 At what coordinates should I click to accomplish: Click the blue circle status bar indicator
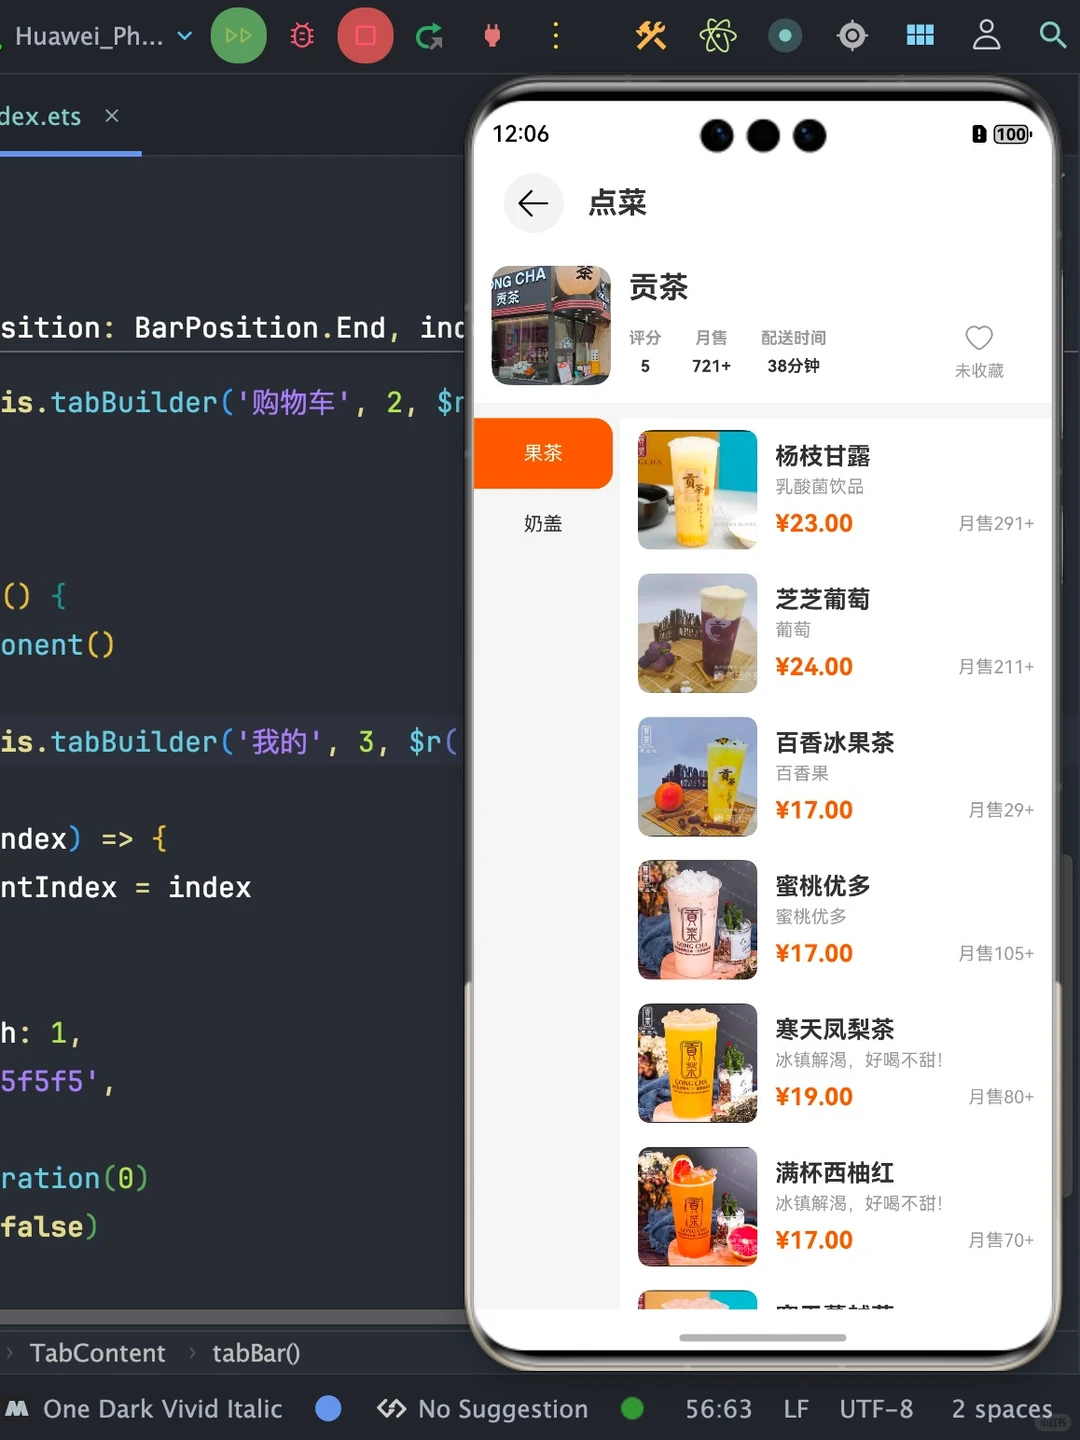click(x=328, y=1408)
